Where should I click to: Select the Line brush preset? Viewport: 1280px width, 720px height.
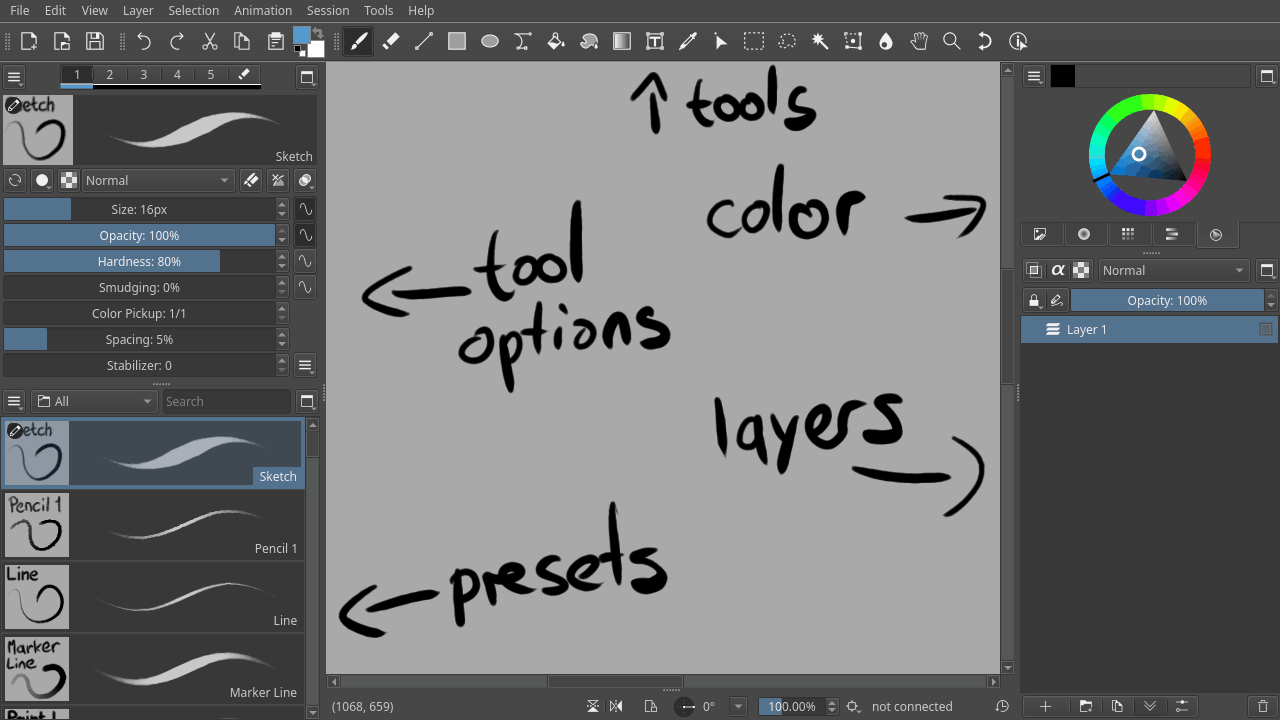[153, 596]
